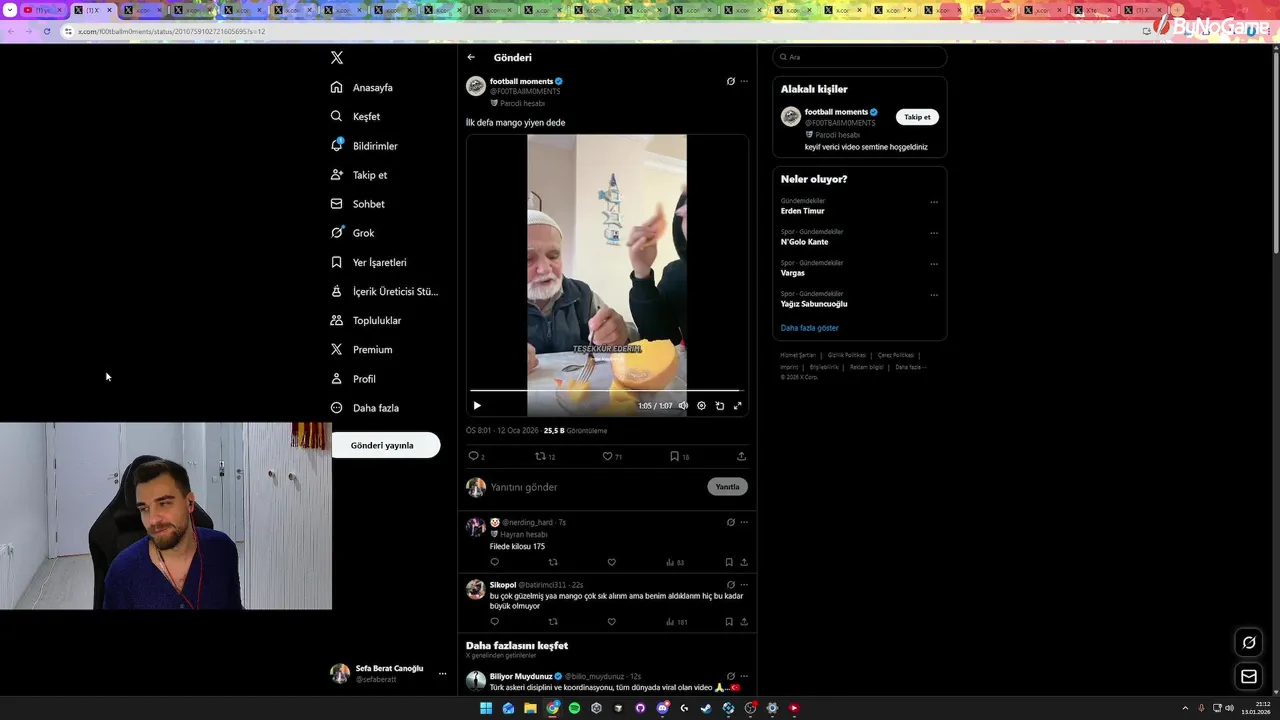The image size is (1280, 720).
Task: Like the main post
Action: pos(611,456)
